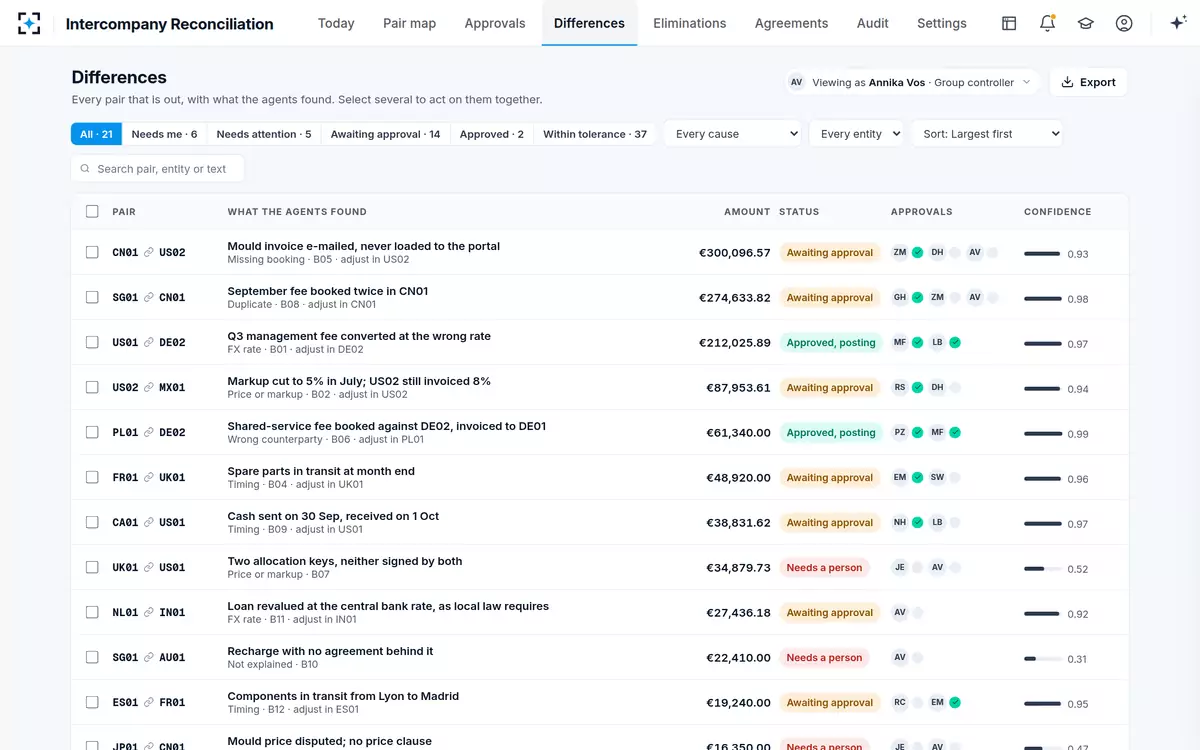The width and height of the screenshot is (1200, 750).
Task: Click the Export button
Action: [x=1088, y=82]
